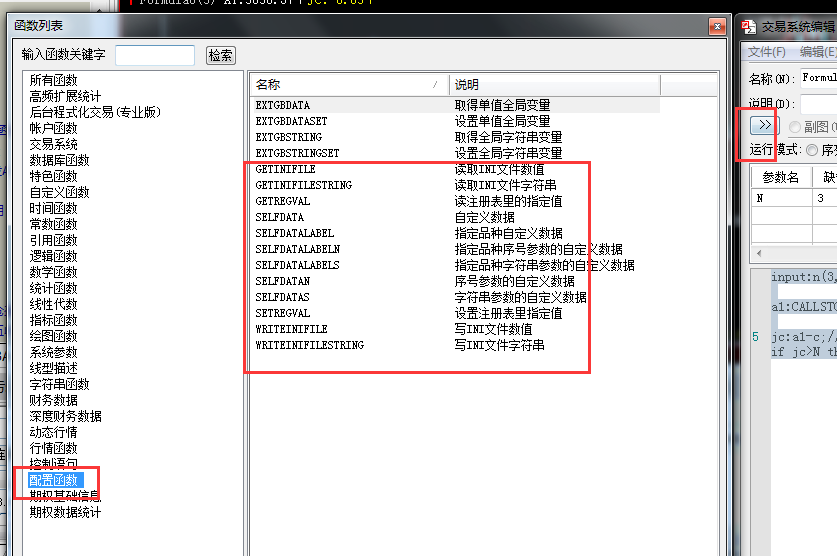The height and width of the screenshot is (556, 837).
Task: Select 逻辑函数 category
Action: click(53, 256)
